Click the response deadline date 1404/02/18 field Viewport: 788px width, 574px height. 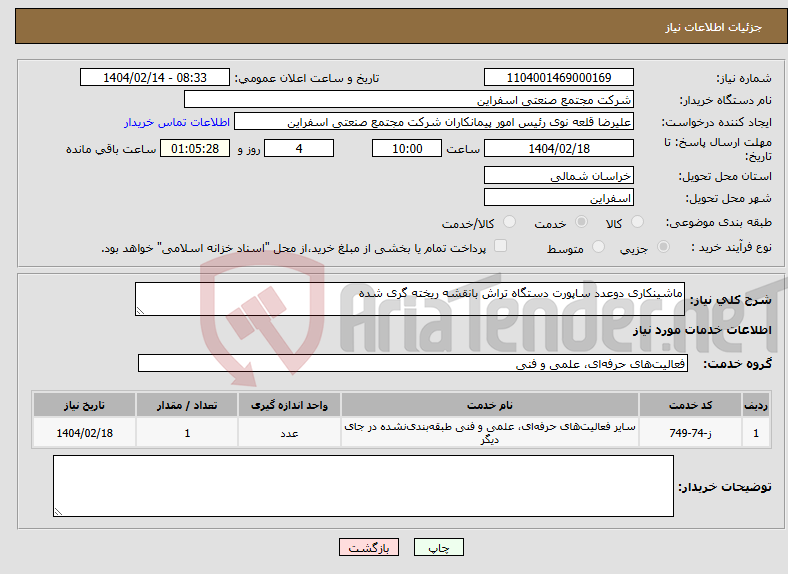[559, 148]
